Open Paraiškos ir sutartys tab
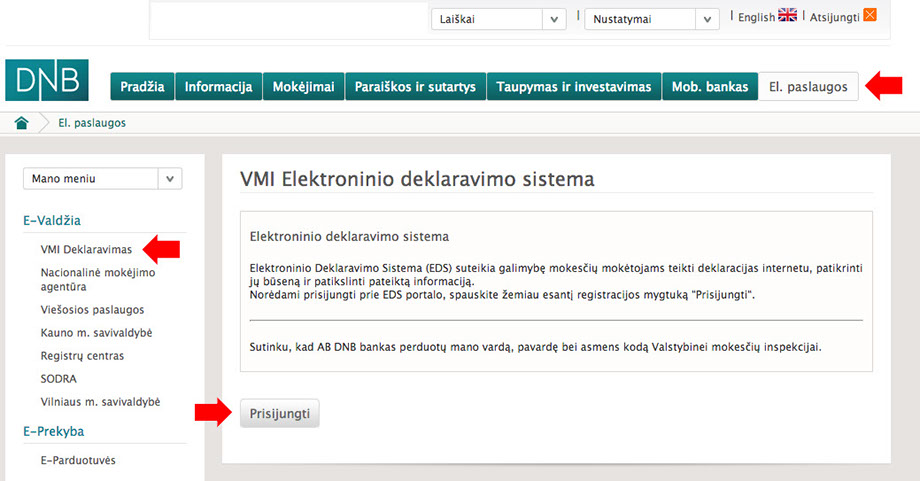Image resolution: width=920 pixels, height=481 pixels. [415, 87]
